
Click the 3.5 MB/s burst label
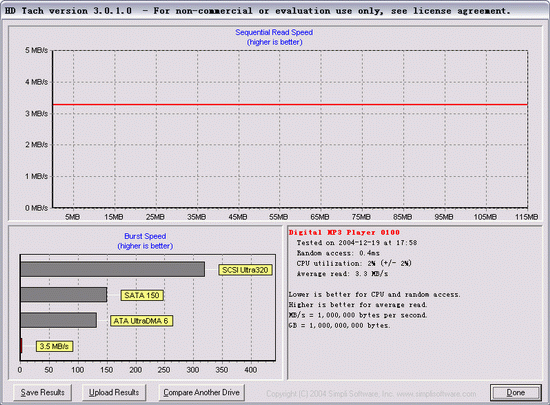[x=54, y=346]
